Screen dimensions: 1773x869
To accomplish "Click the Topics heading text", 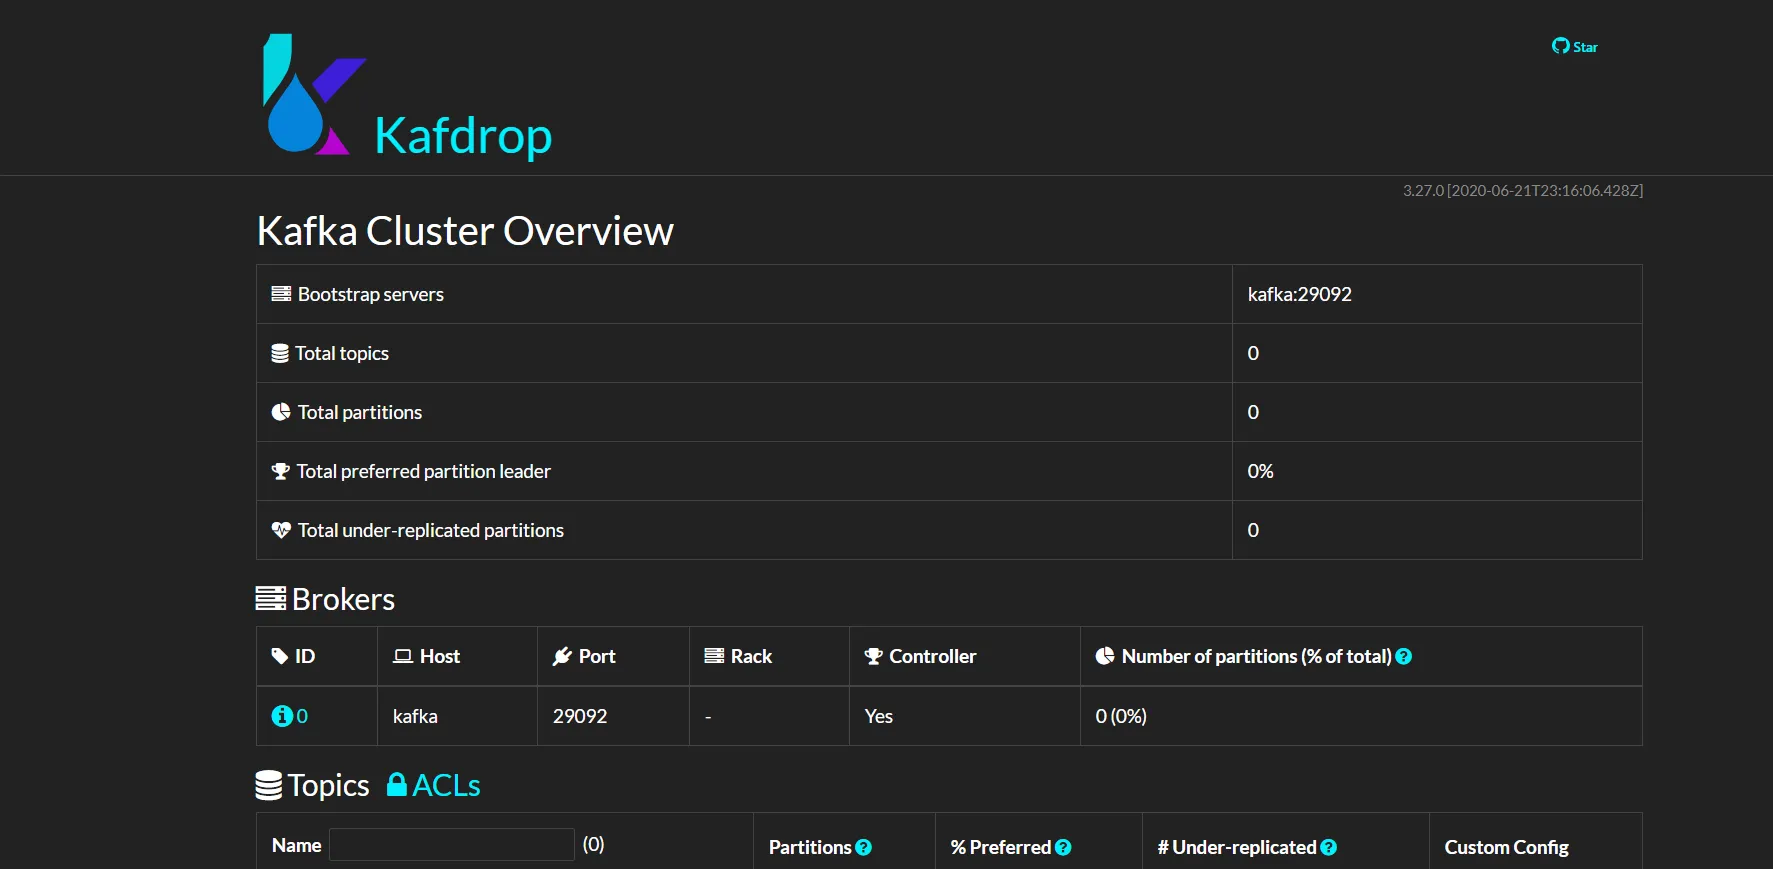I will coord(329,785).
